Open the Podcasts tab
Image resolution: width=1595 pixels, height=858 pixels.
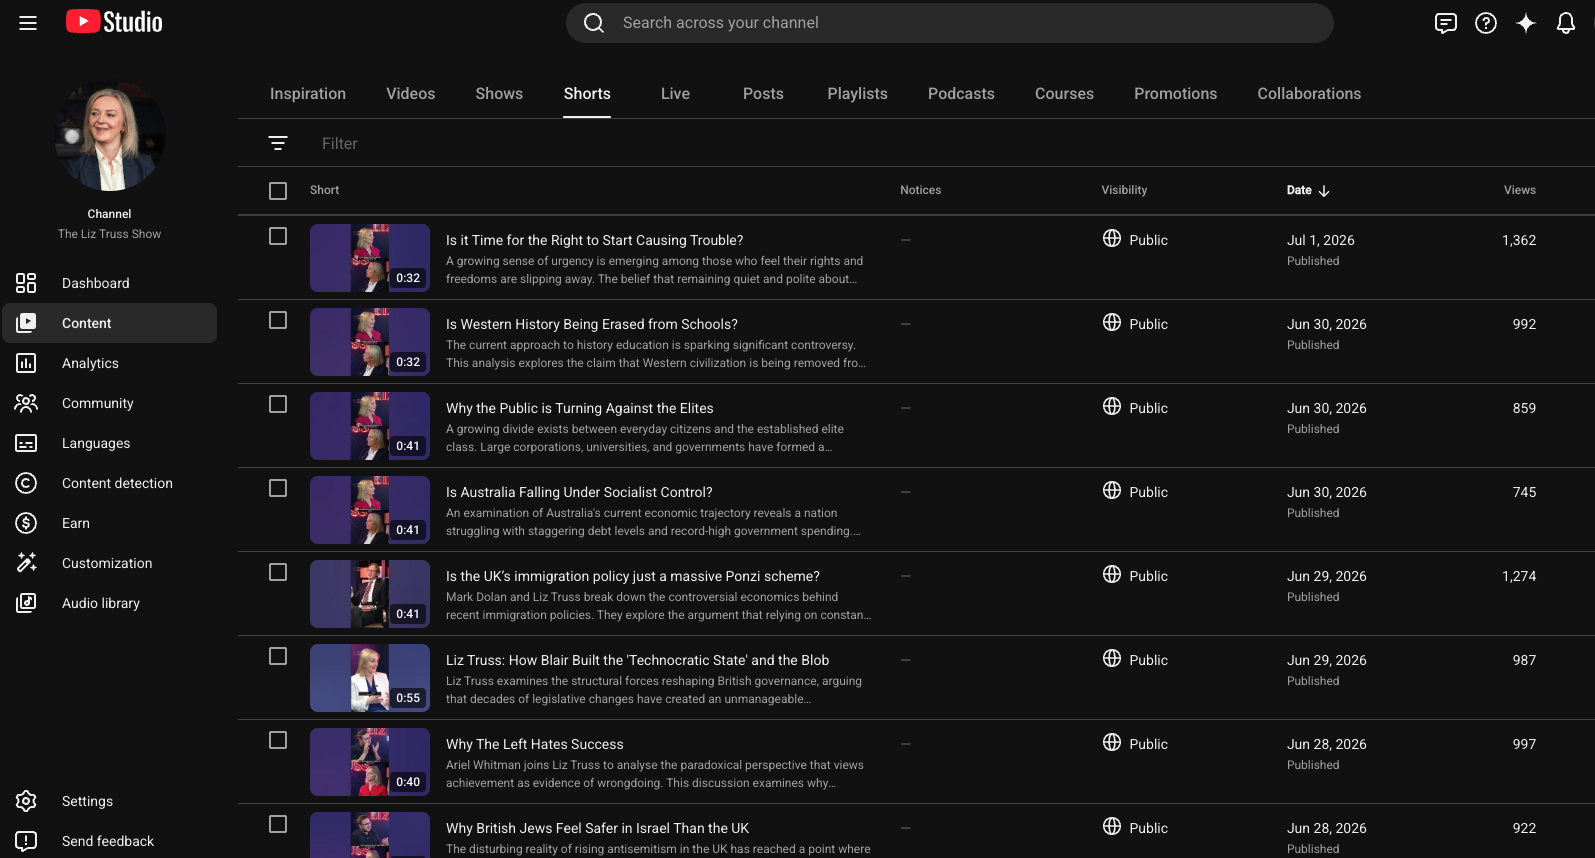(961, 93)
